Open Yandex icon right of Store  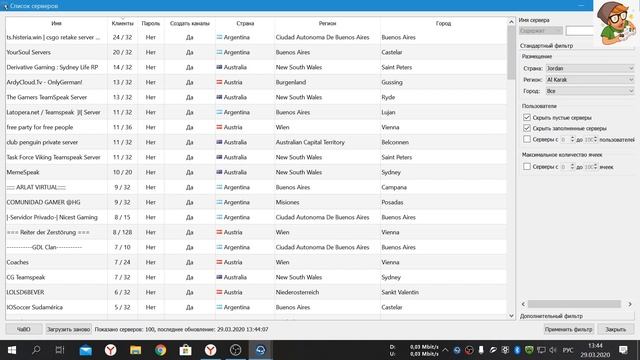[x=211, y=350]
